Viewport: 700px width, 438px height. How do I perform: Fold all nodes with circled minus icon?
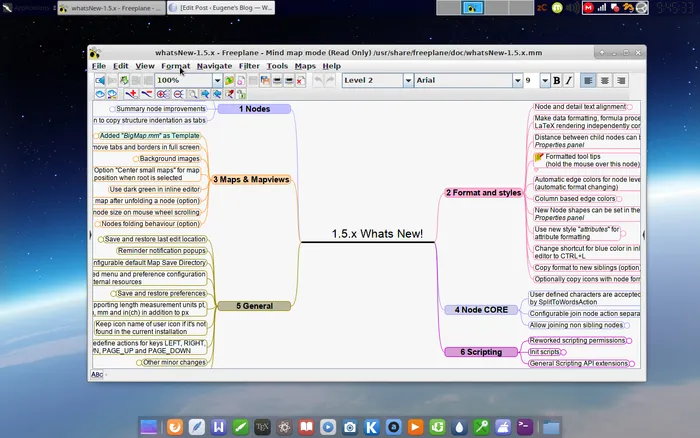click(x=179, y=94)
